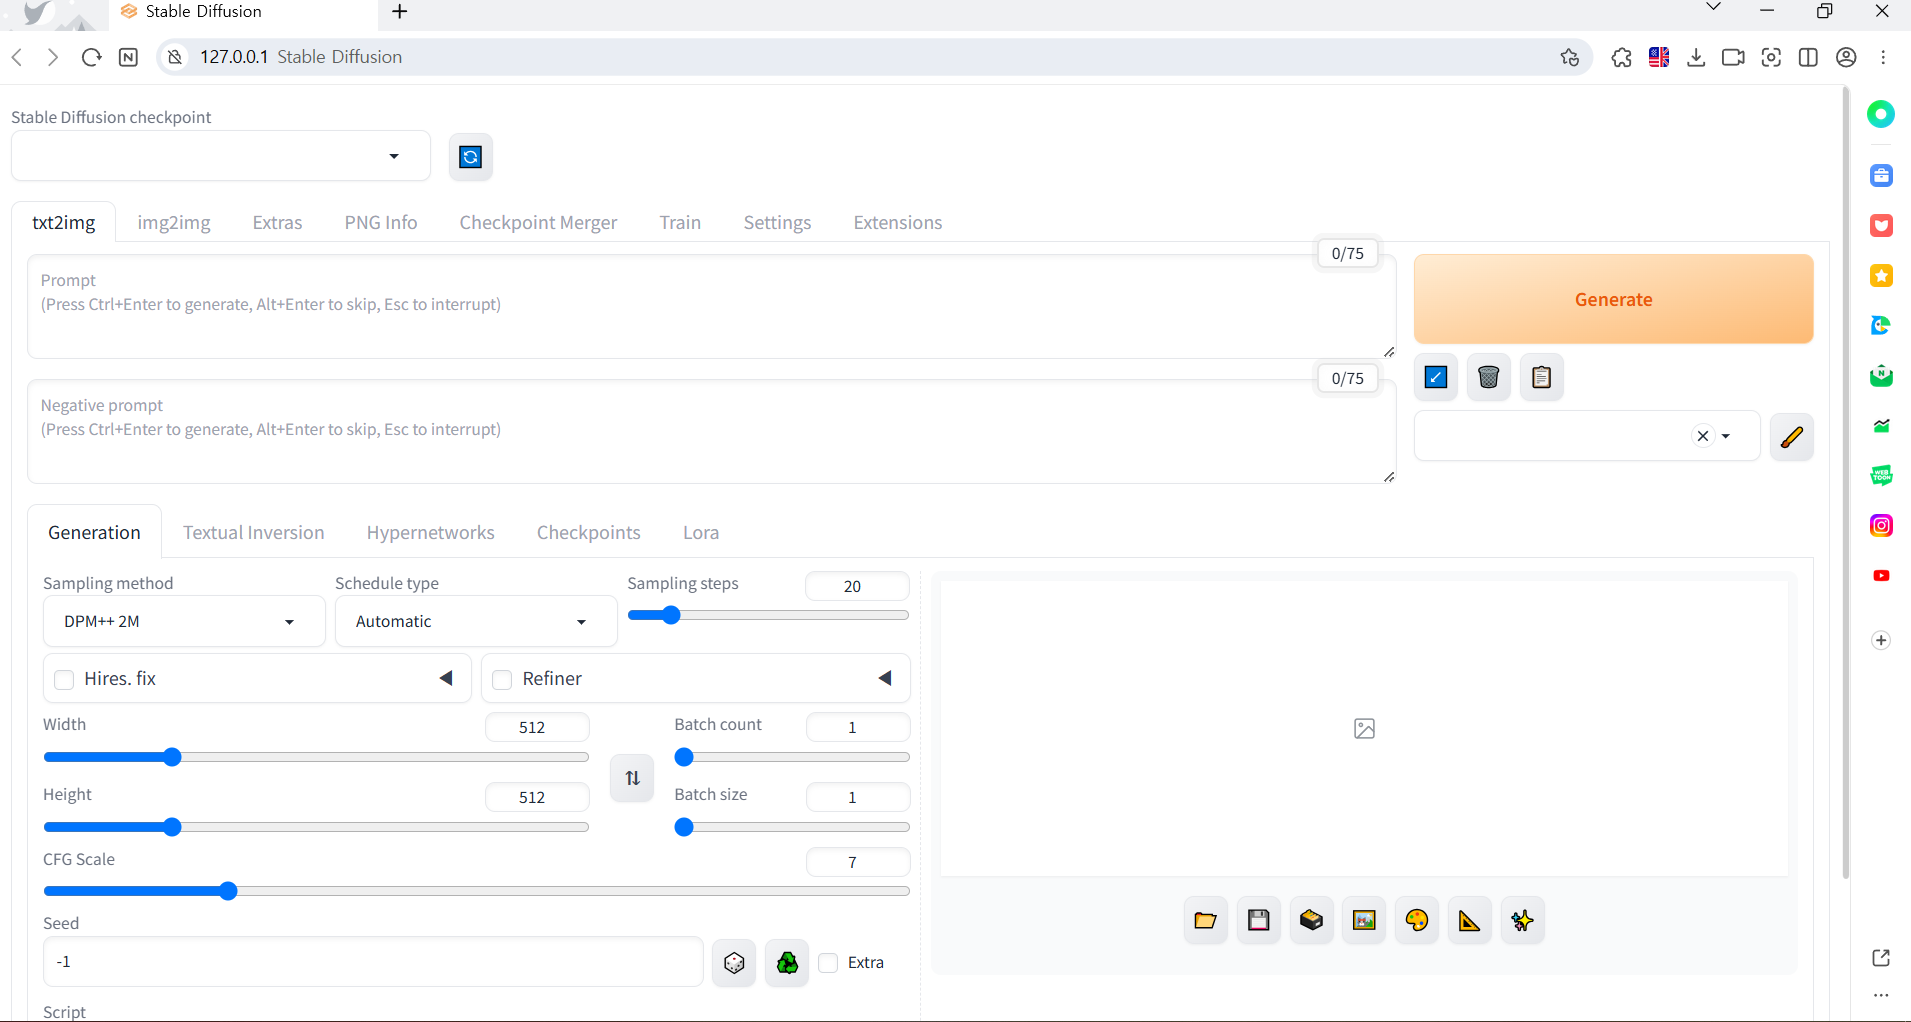Send to extras with triangle ruler icon
The image size is (1911, 1022).
1469,920
